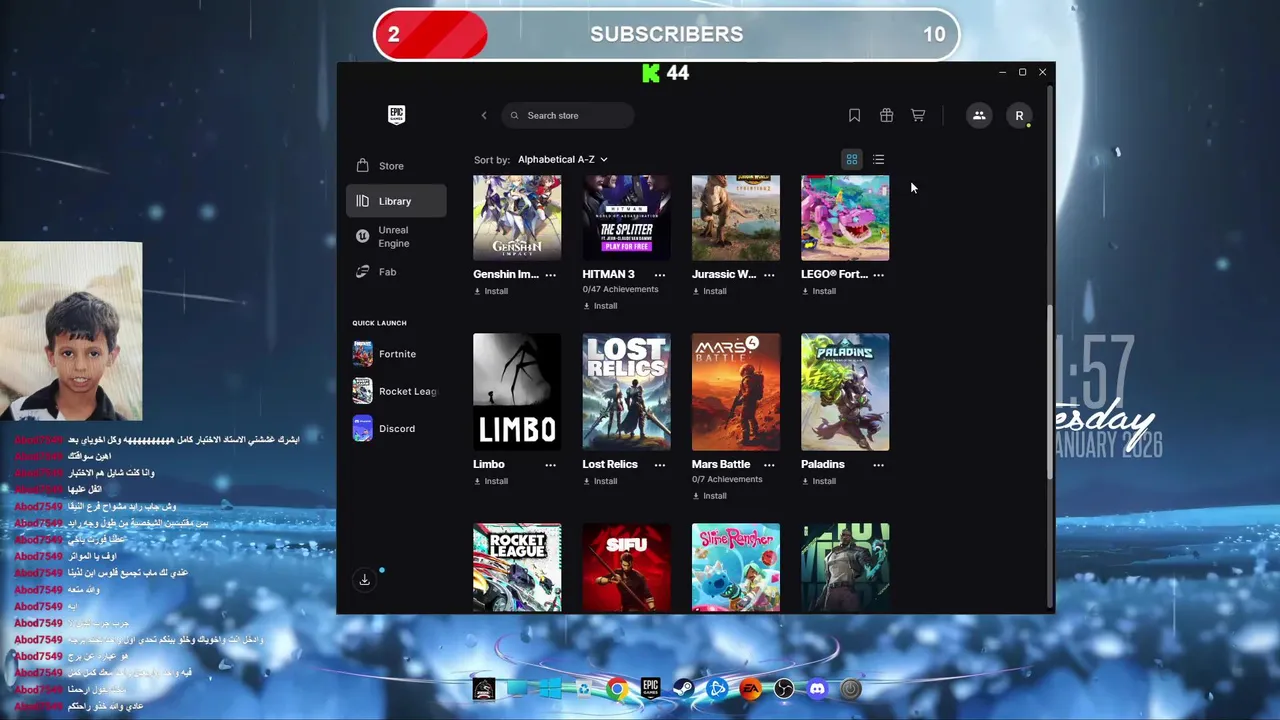This screenshot has width=1280, height=720.
Task: Open the HITMAN 3 cover
Action: [x=626, y=218]
